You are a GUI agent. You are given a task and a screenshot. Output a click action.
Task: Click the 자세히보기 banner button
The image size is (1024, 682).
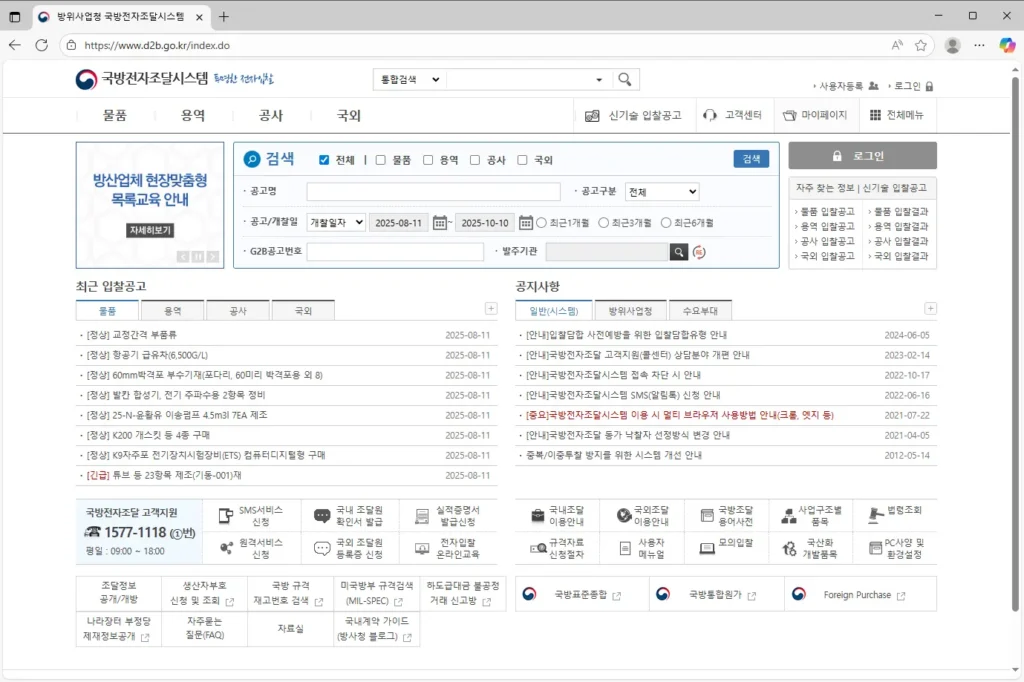[x=150, y=230]
